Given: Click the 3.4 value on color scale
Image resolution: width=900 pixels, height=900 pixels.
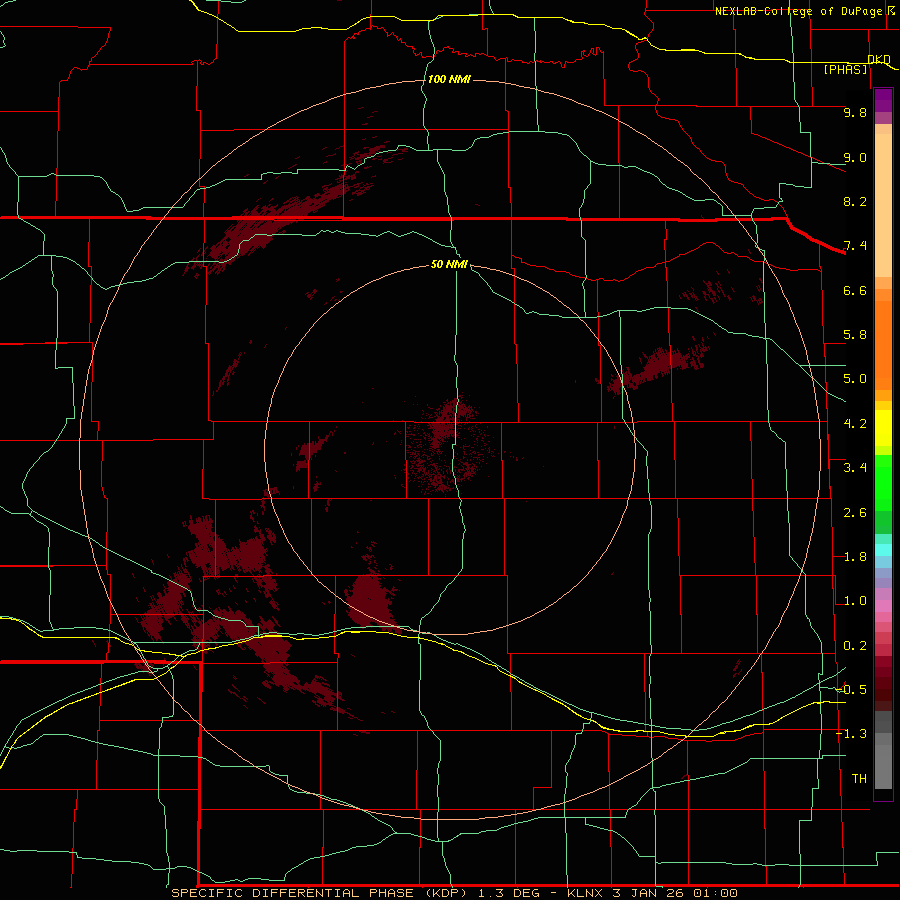Looking at the screenshot, I should (855, 468).
